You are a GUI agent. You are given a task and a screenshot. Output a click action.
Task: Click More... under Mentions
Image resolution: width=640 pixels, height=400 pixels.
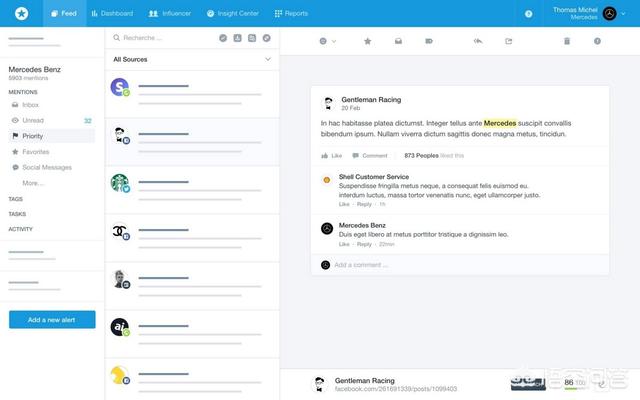[33, 183]
